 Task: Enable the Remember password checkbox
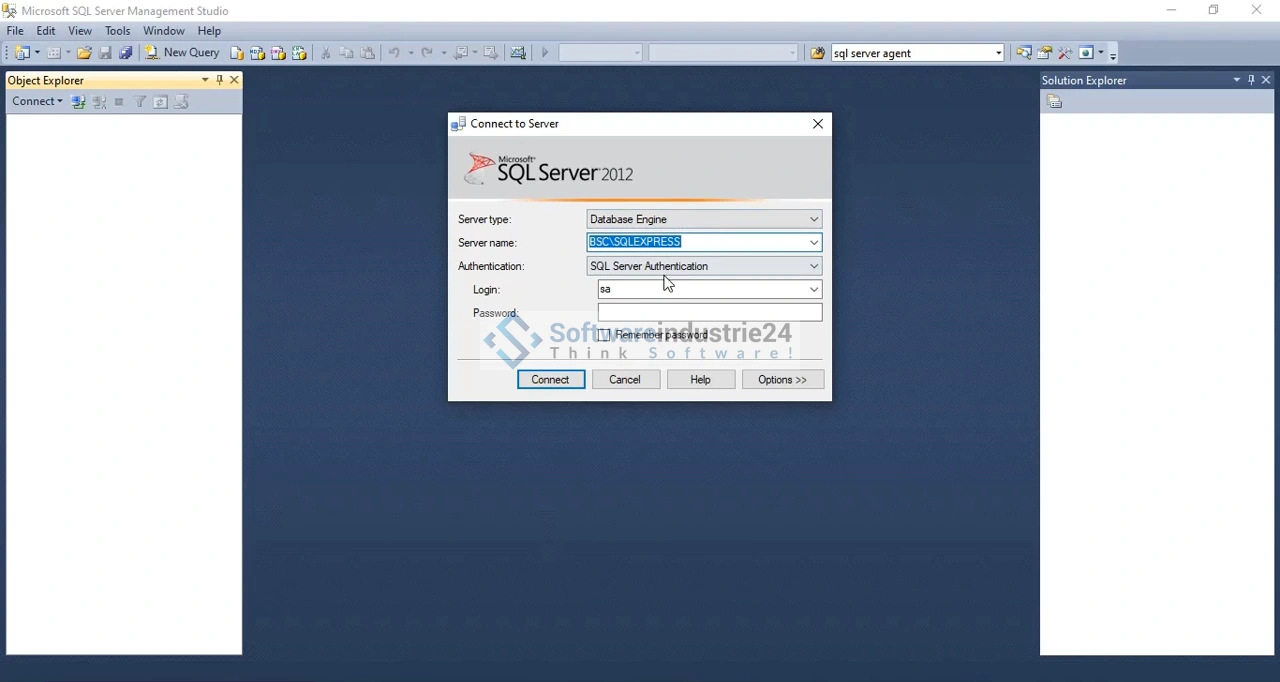(604, 335)
